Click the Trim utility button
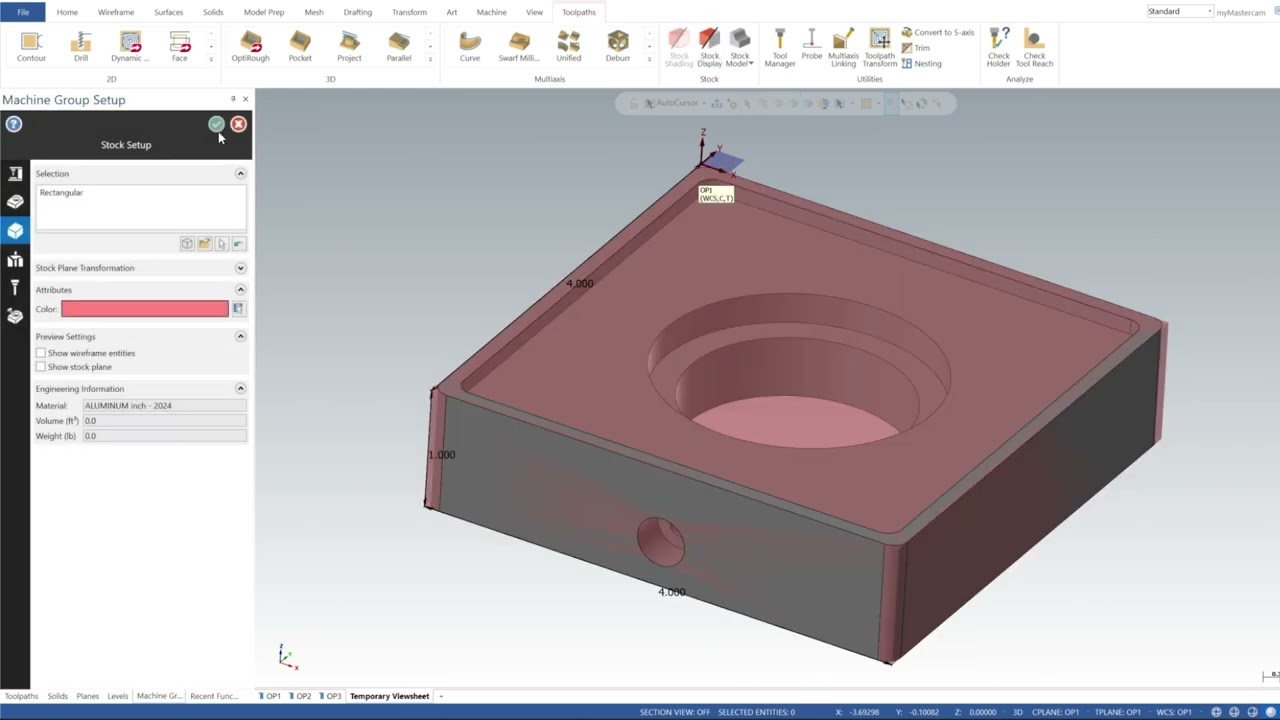Image resolution: width=1280 pixels, height=720 pixels. [x=916, y=47]
